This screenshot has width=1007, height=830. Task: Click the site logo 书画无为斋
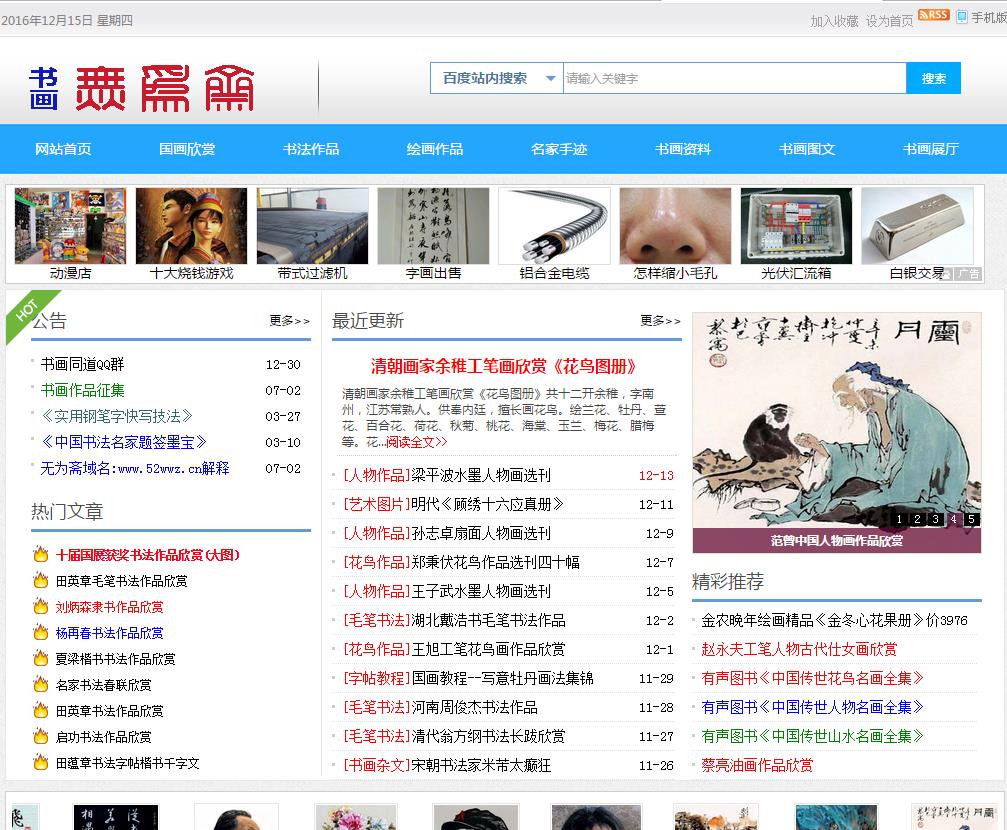141,89
